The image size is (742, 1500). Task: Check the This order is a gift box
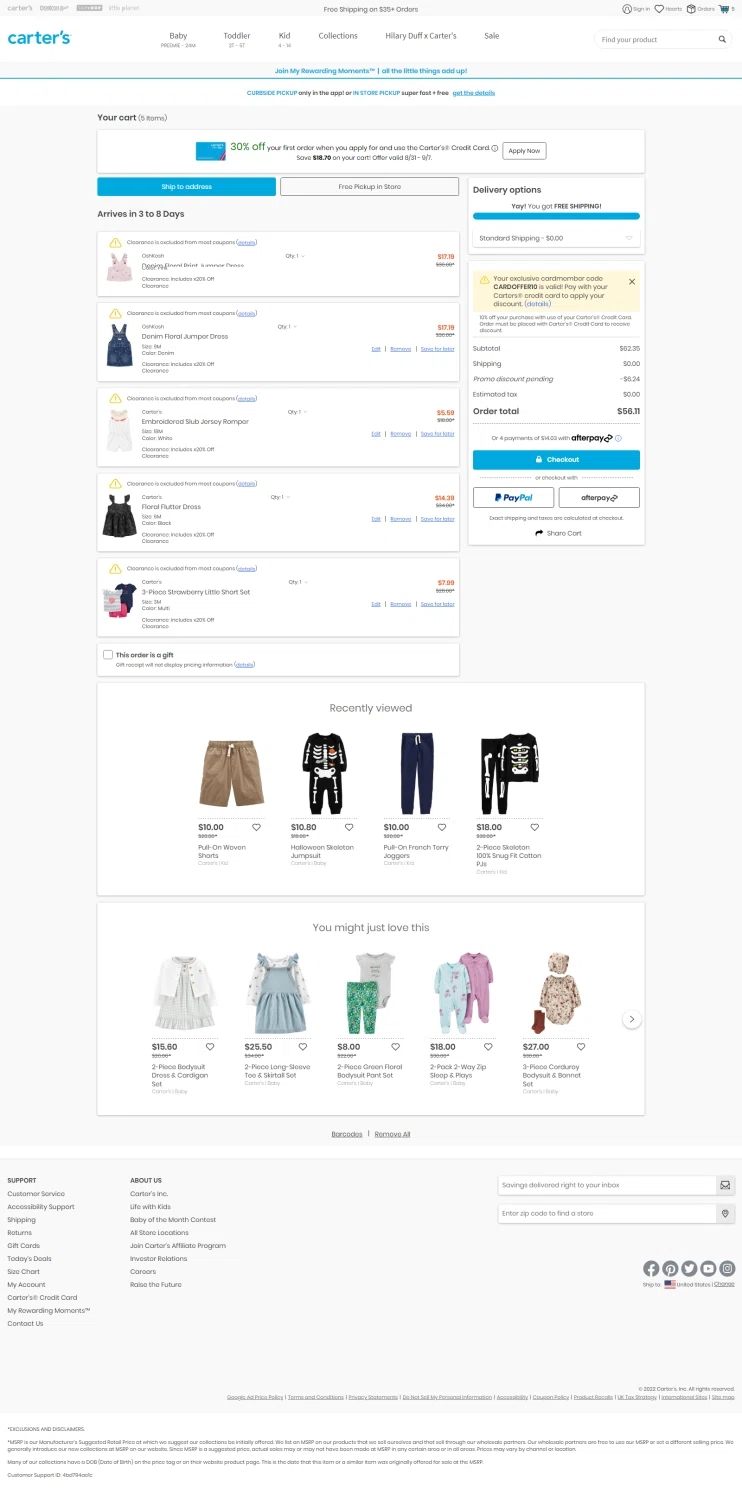coord(108,655)
